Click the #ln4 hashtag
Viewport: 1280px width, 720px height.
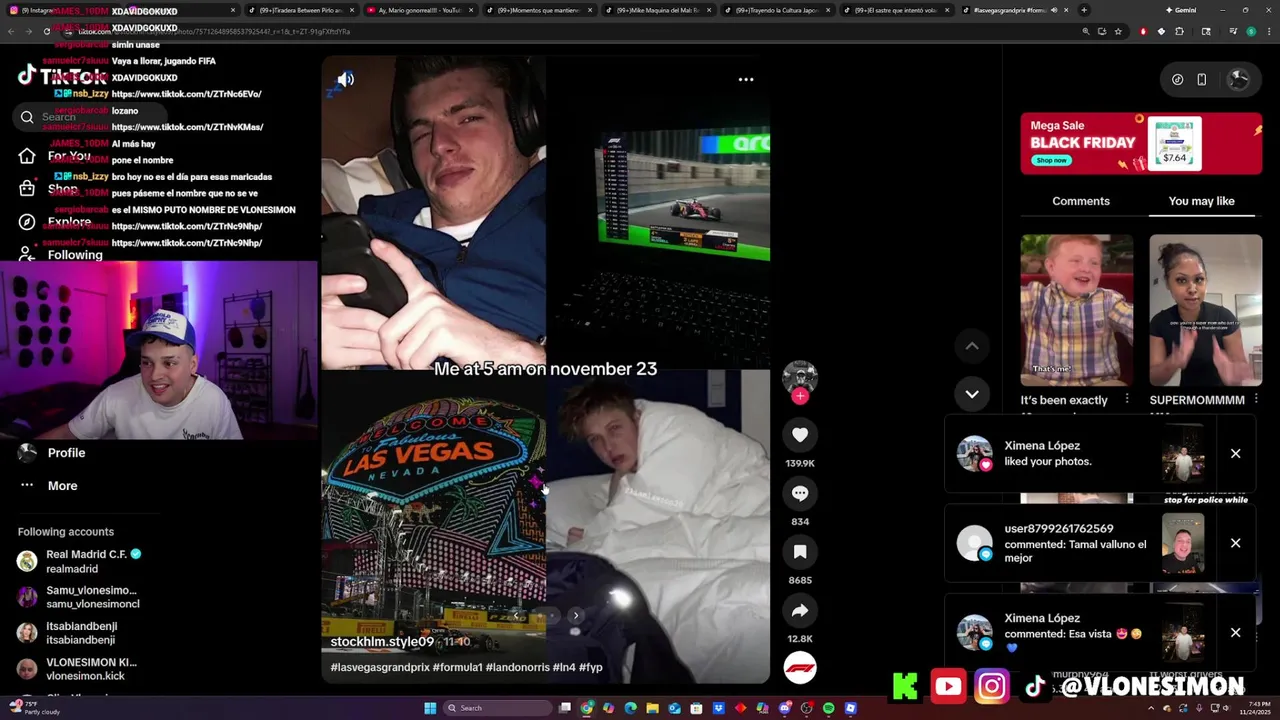tap(563, 667)
